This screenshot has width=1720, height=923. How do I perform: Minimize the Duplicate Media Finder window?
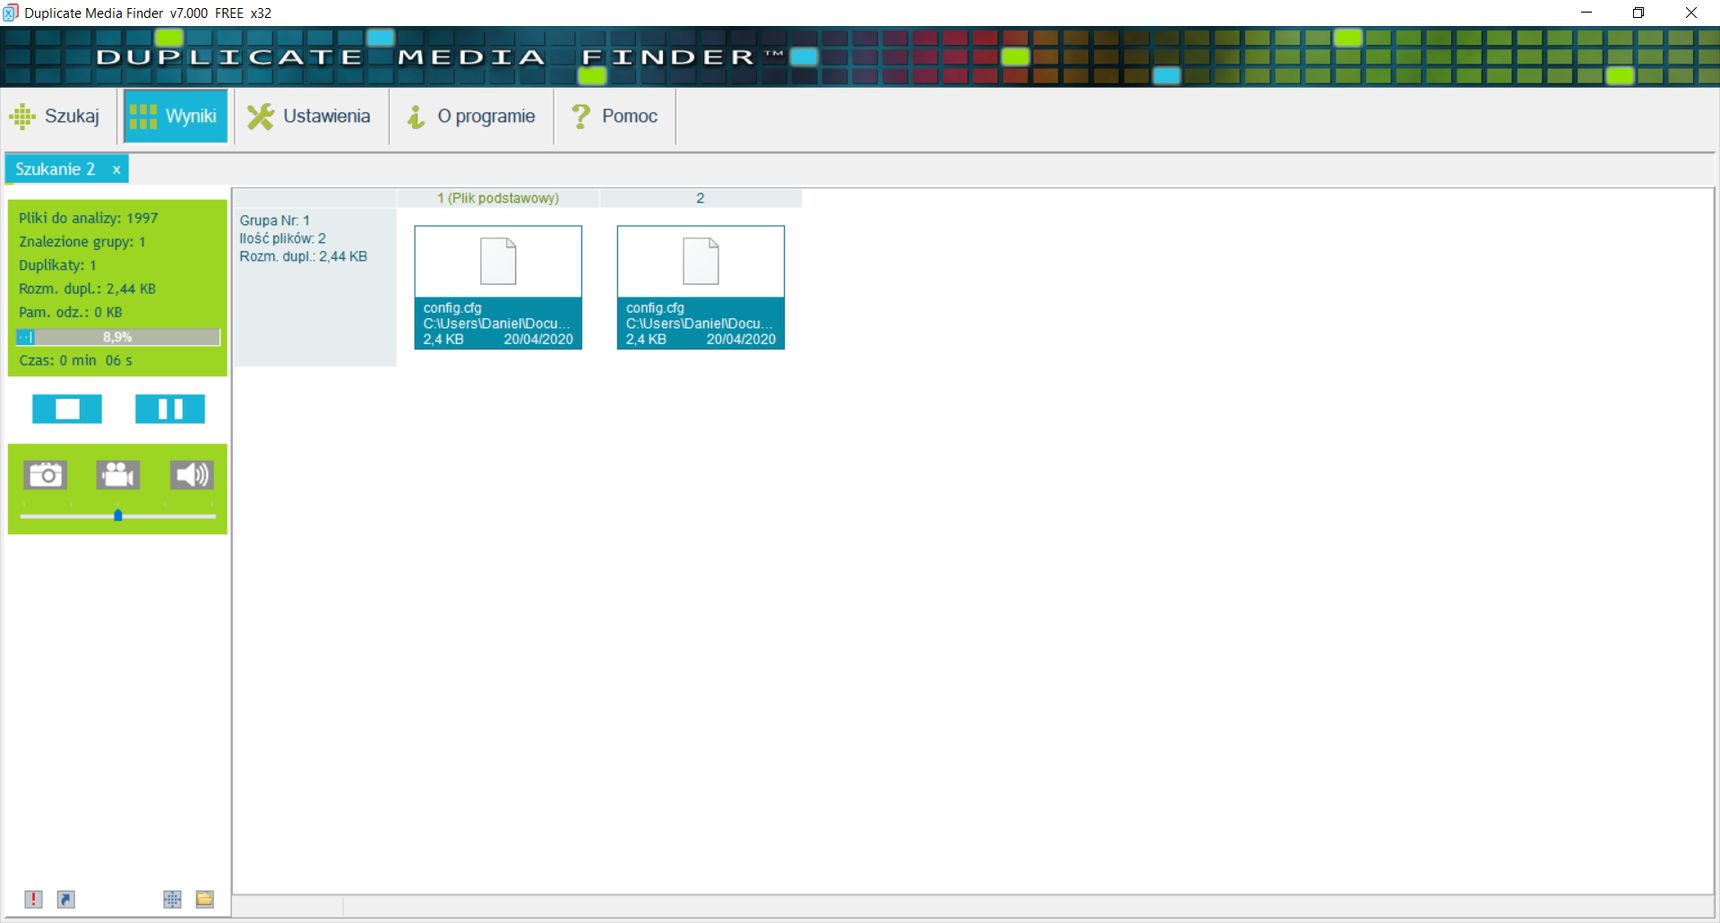click(x=1586, y=13)
